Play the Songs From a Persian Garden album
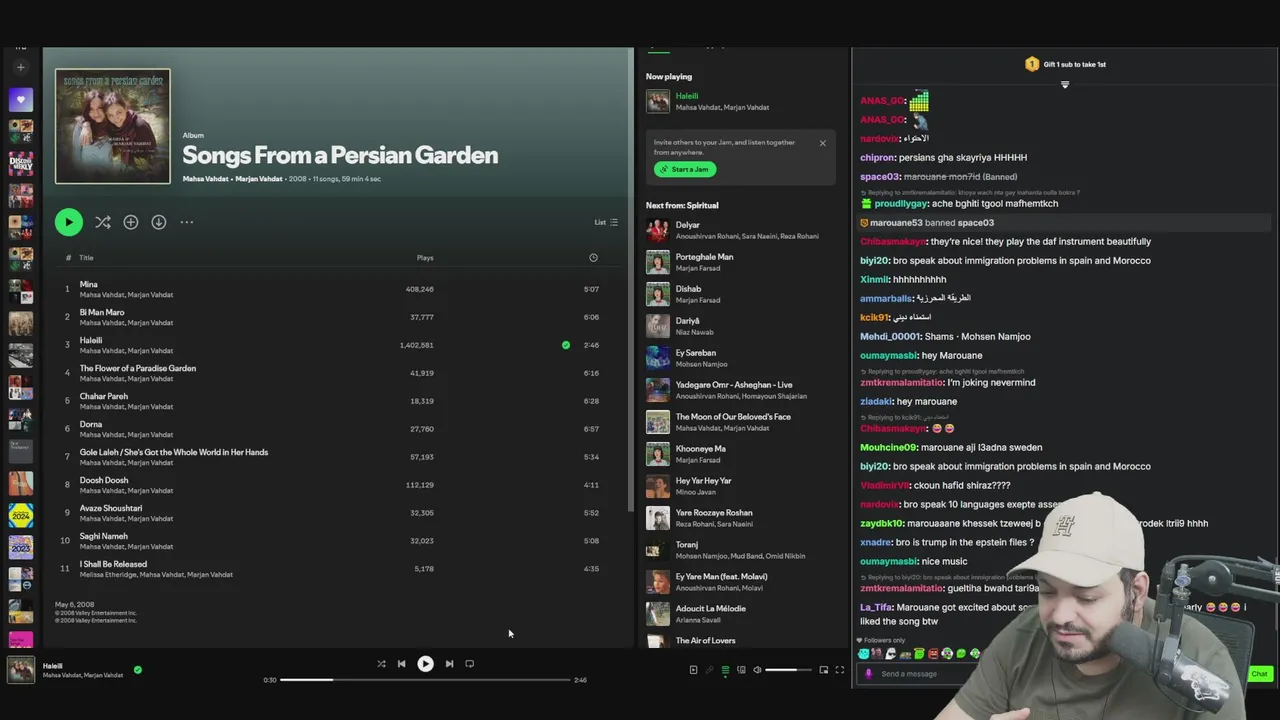Viewport: 1280px width, 720px height. (69, 222)
